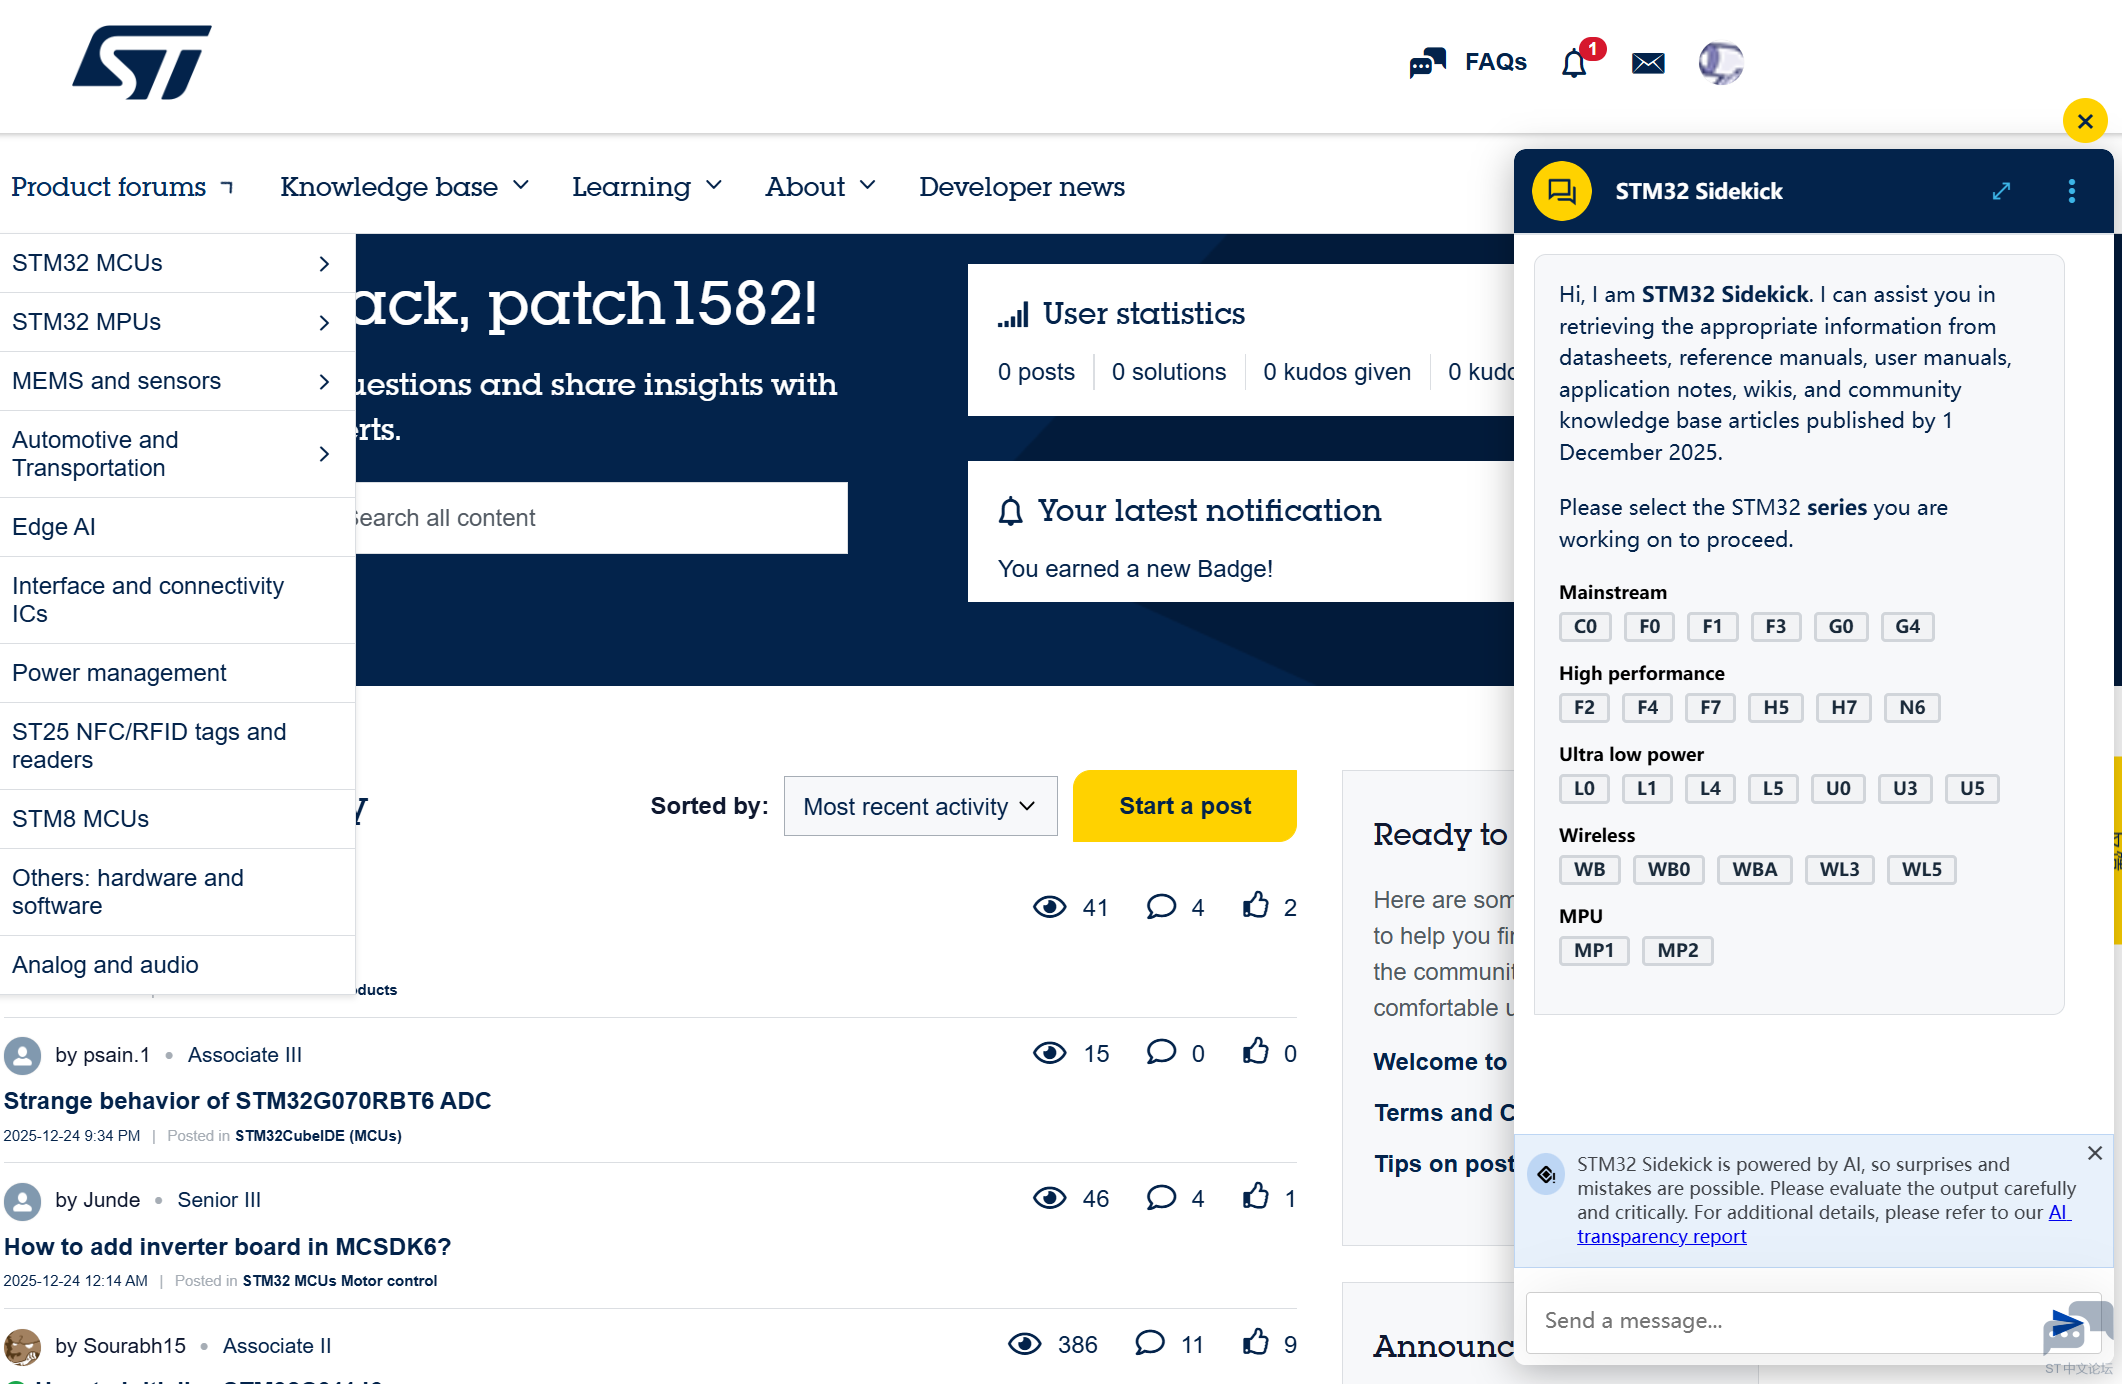Select Analog and audio in the forums menu
This screenshot has width=2122, height=1384.
pos(178,965)
